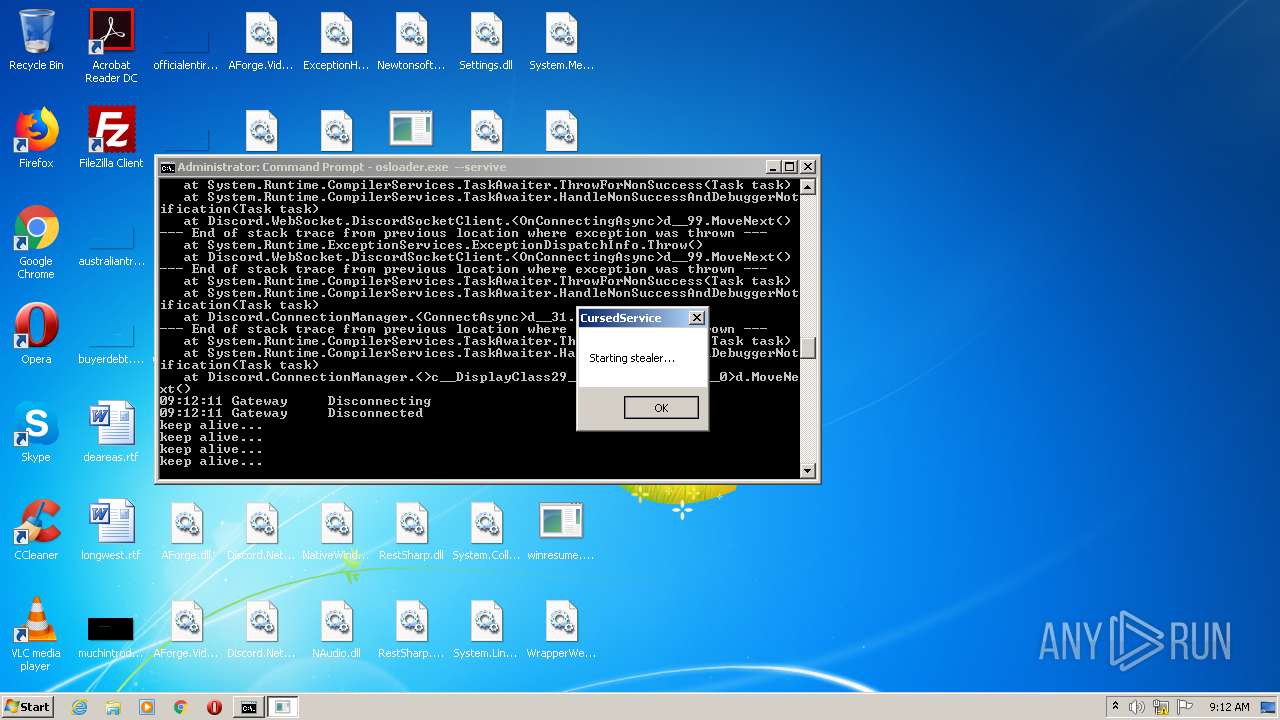Image resolution: width=1280 pixels, height=720 pixels.
Task: Select the Acrobat Reader DC shortcut
Action: [111, 47]
